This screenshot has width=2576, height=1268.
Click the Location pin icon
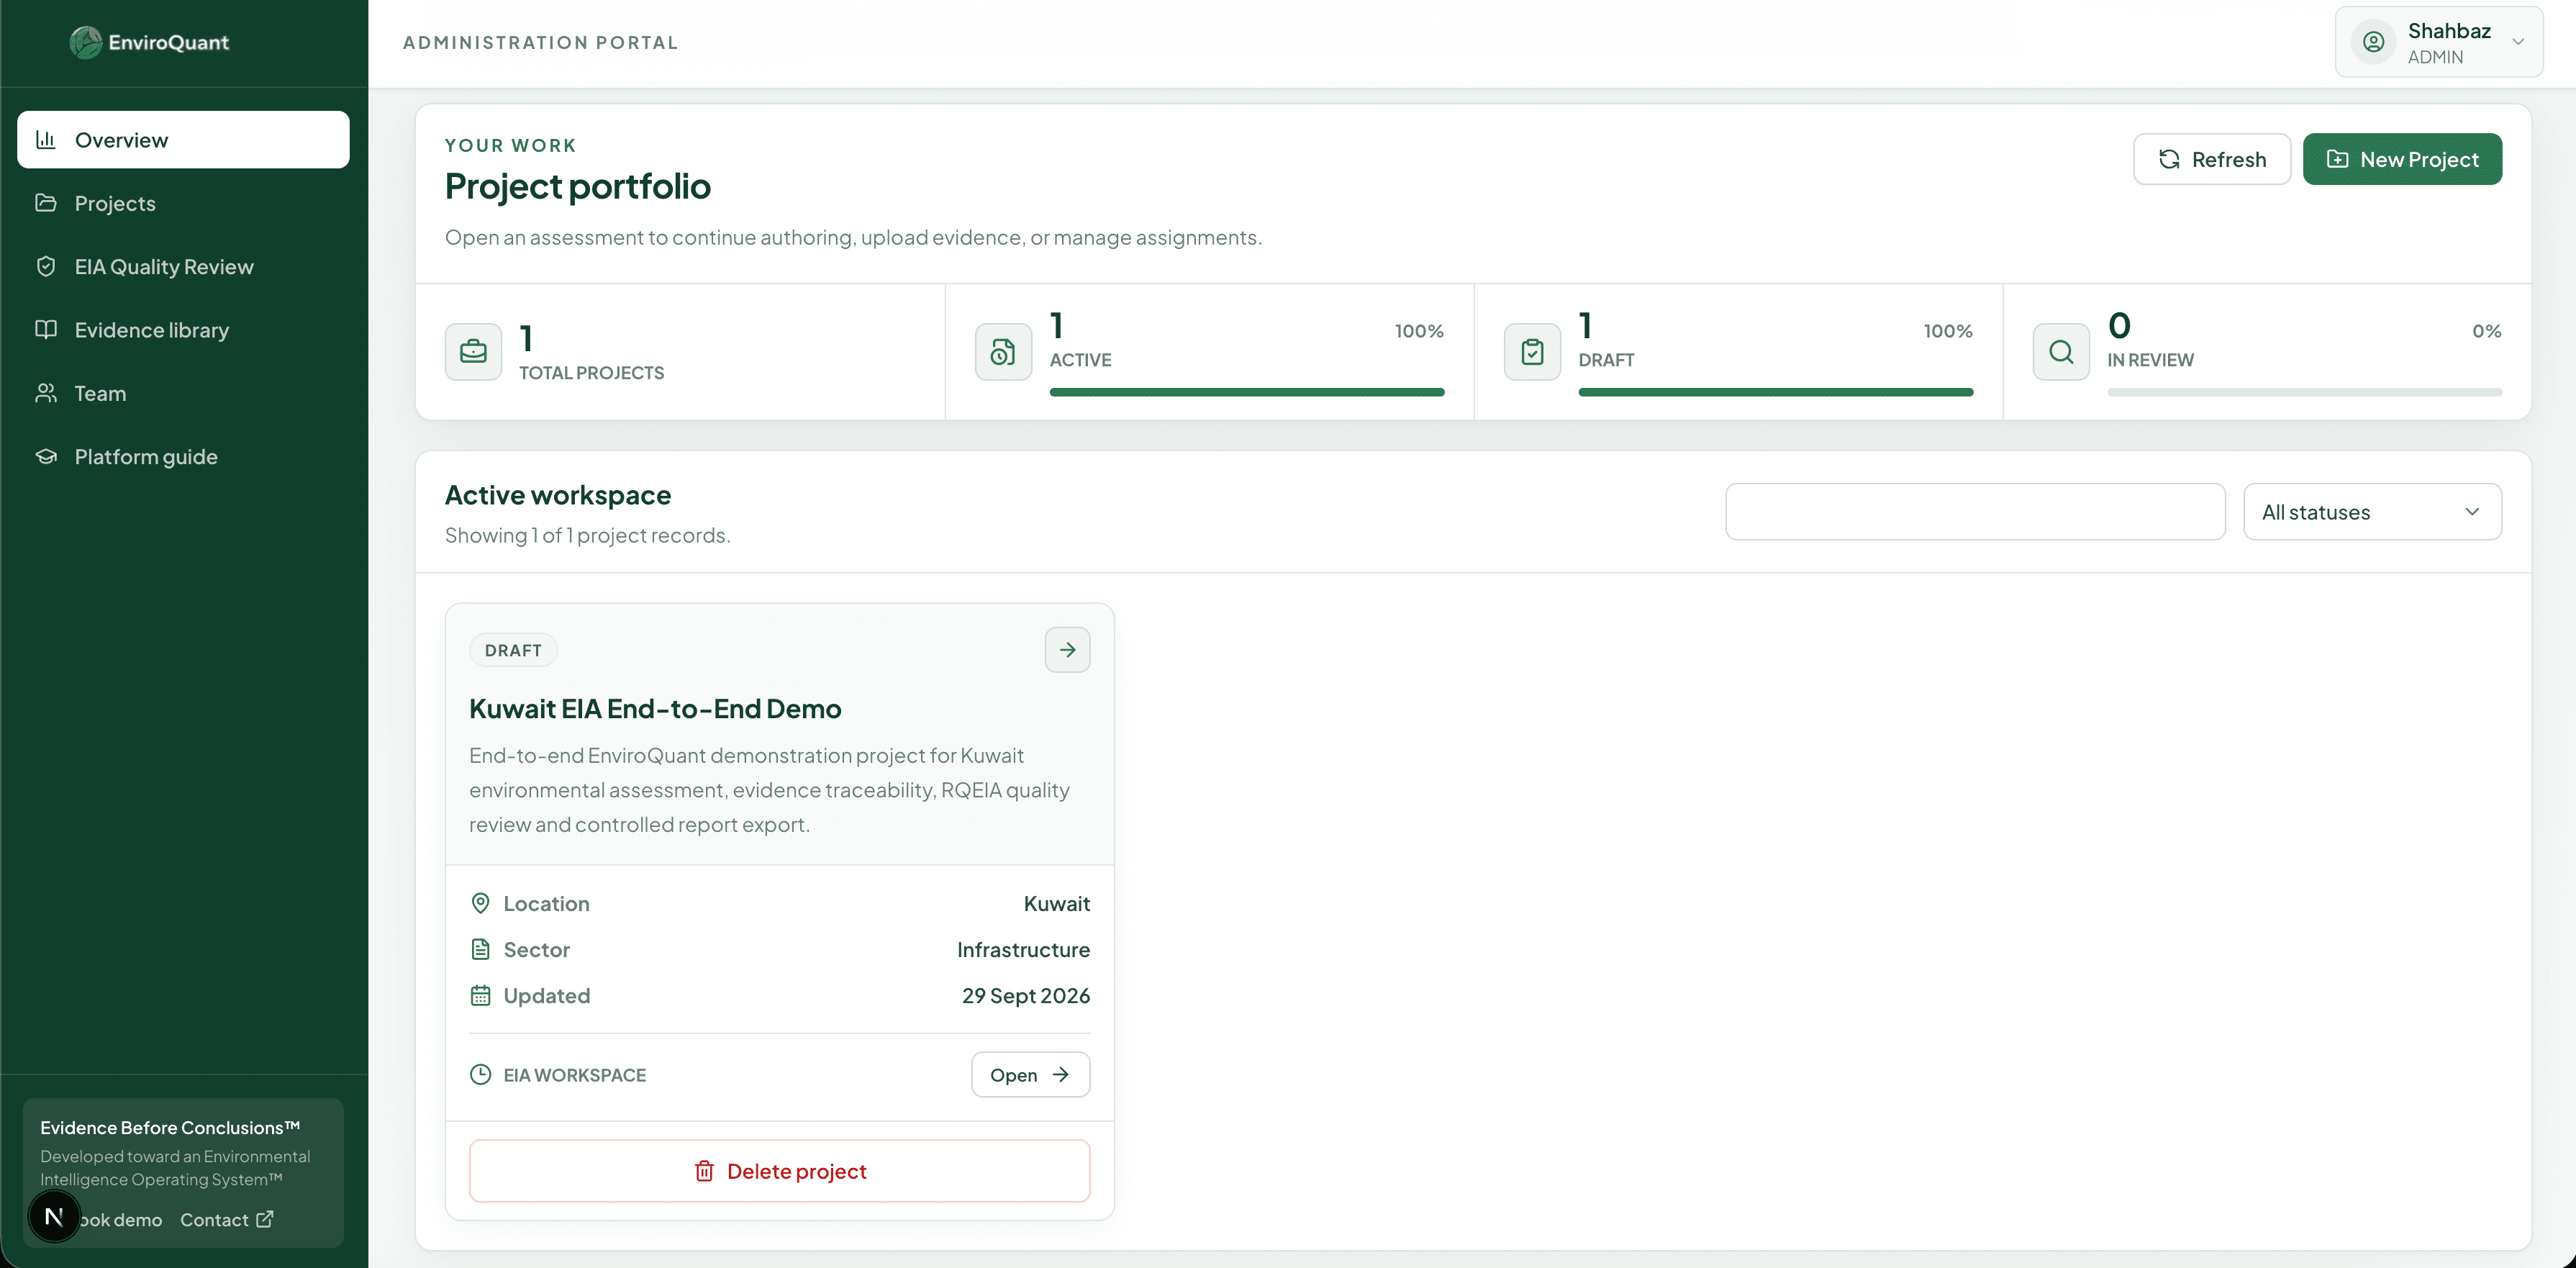pos(480,903)
